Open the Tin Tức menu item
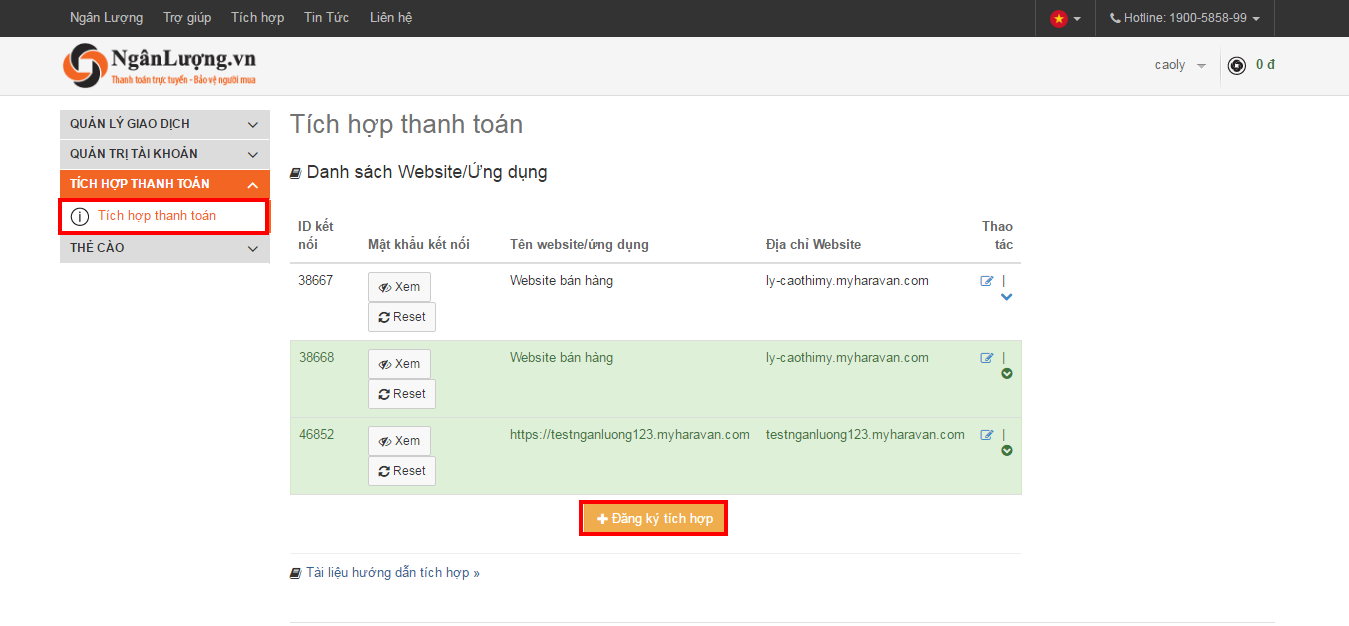The width and height of the screenshot is (1349, 626). 326,18
